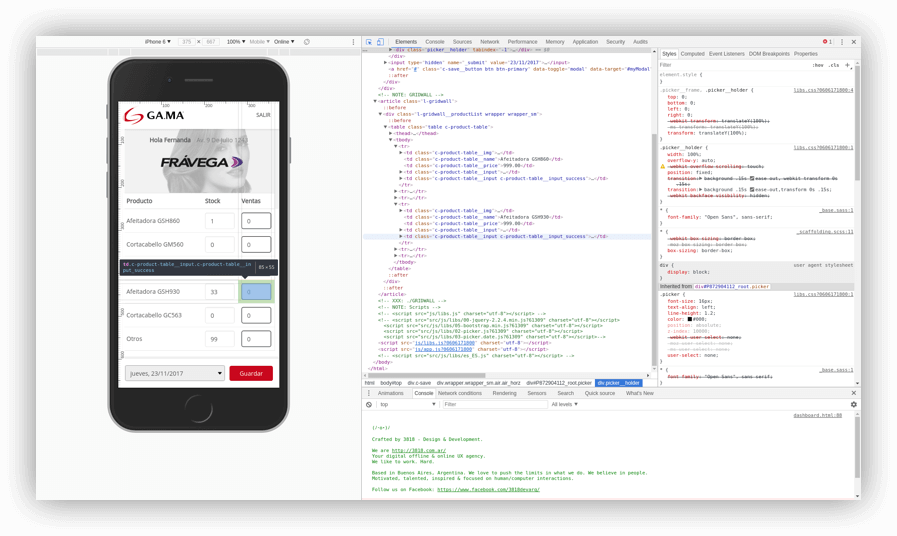Click the Stock input for Afeitadora G5H930
The image size is (897, 536).
tap(219, 292)
